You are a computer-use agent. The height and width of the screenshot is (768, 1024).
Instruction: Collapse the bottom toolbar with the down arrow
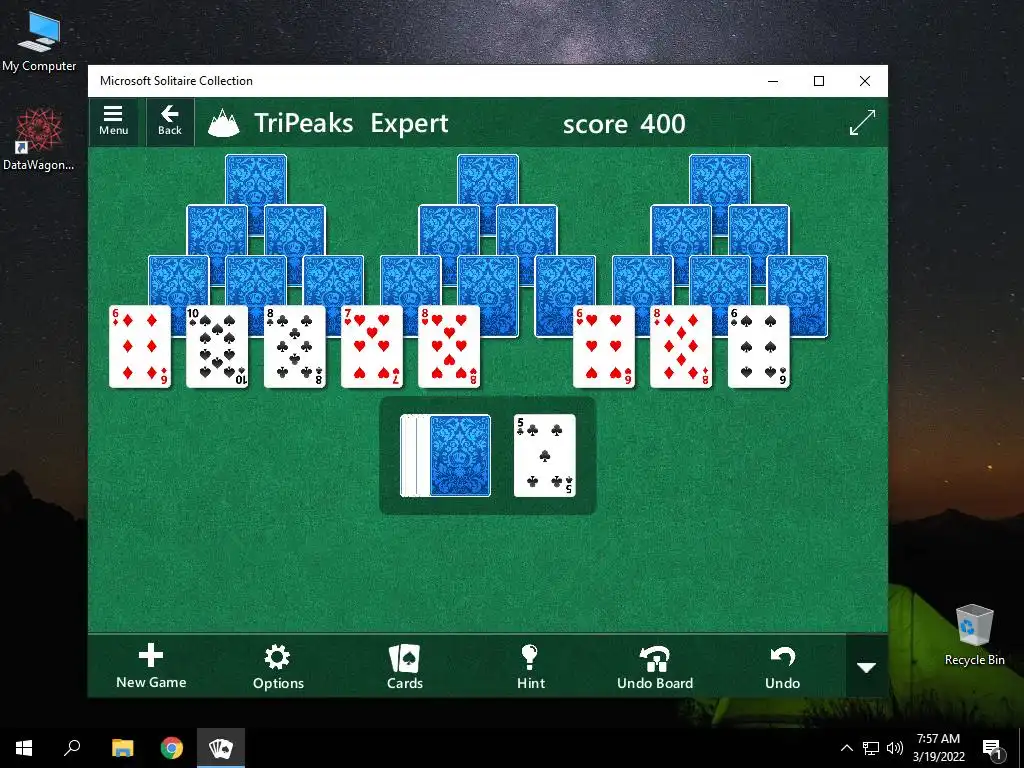(867, 667)
